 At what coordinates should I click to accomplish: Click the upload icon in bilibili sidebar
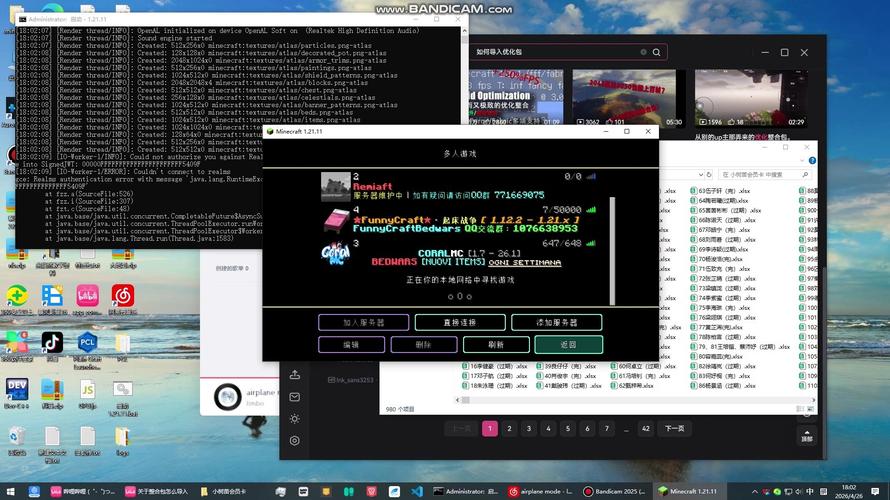tap(295, 375)
